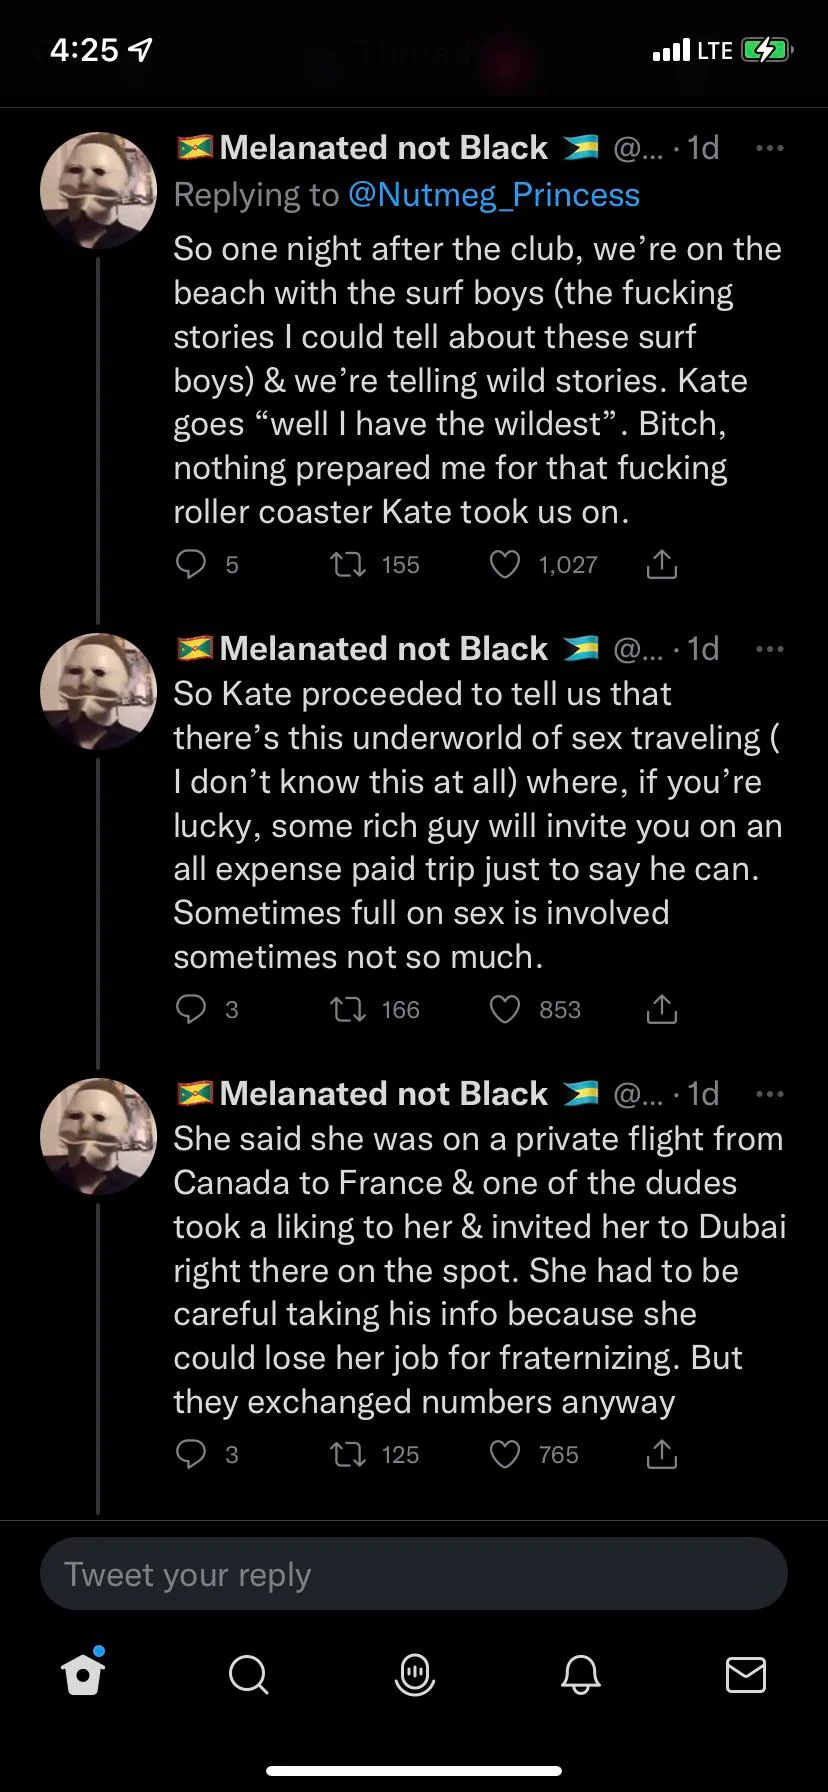Image resolution: width=828 pixels, height=1792 pixels.
Task: Share the tweet with 853 likes
Action: click(661, 1010)
